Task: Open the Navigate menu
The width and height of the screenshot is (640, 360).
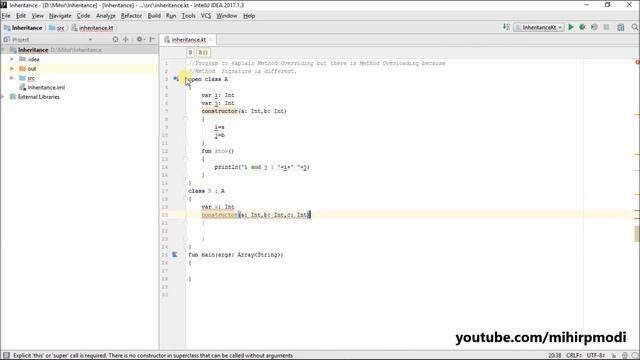Action: click(60, 16)
